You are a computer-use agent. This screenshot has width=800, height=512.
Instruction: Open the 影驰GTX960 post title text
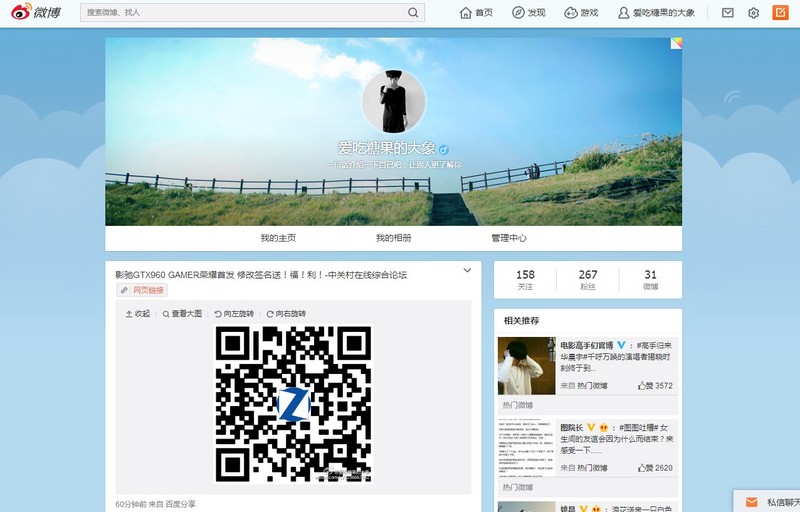tap(261, 275)
